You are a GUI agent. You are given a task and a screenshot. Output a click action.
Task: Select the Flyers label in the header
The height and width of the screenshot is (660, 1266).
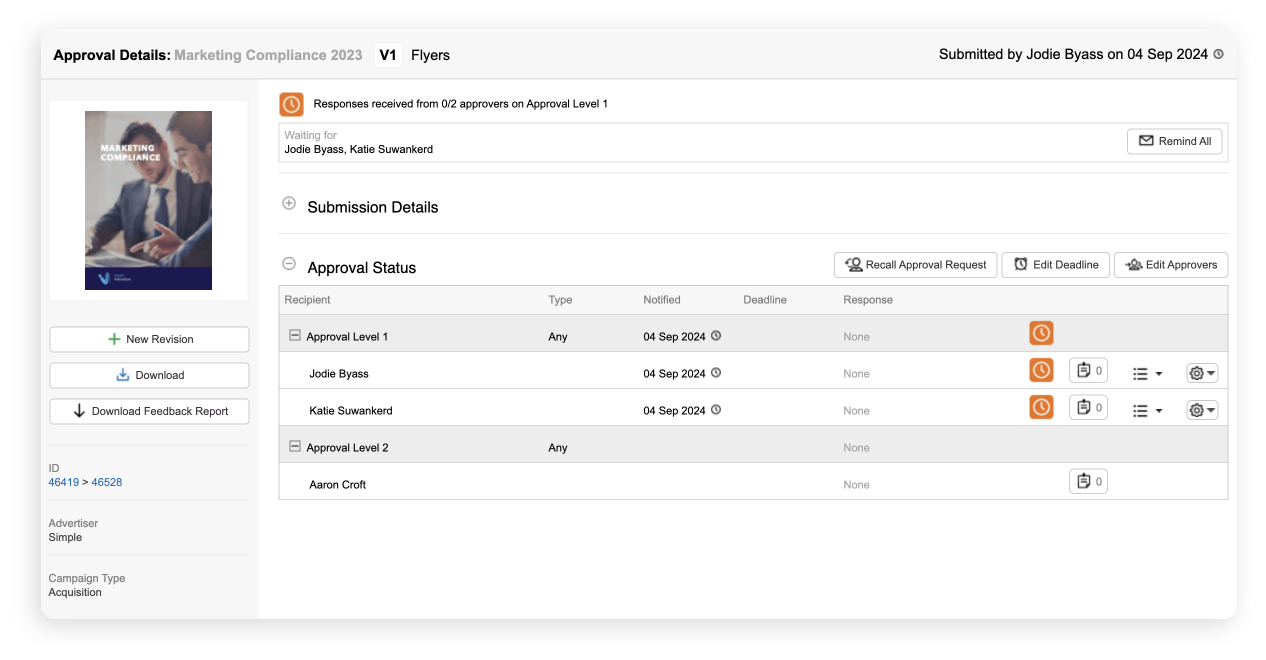coord(430,55)
